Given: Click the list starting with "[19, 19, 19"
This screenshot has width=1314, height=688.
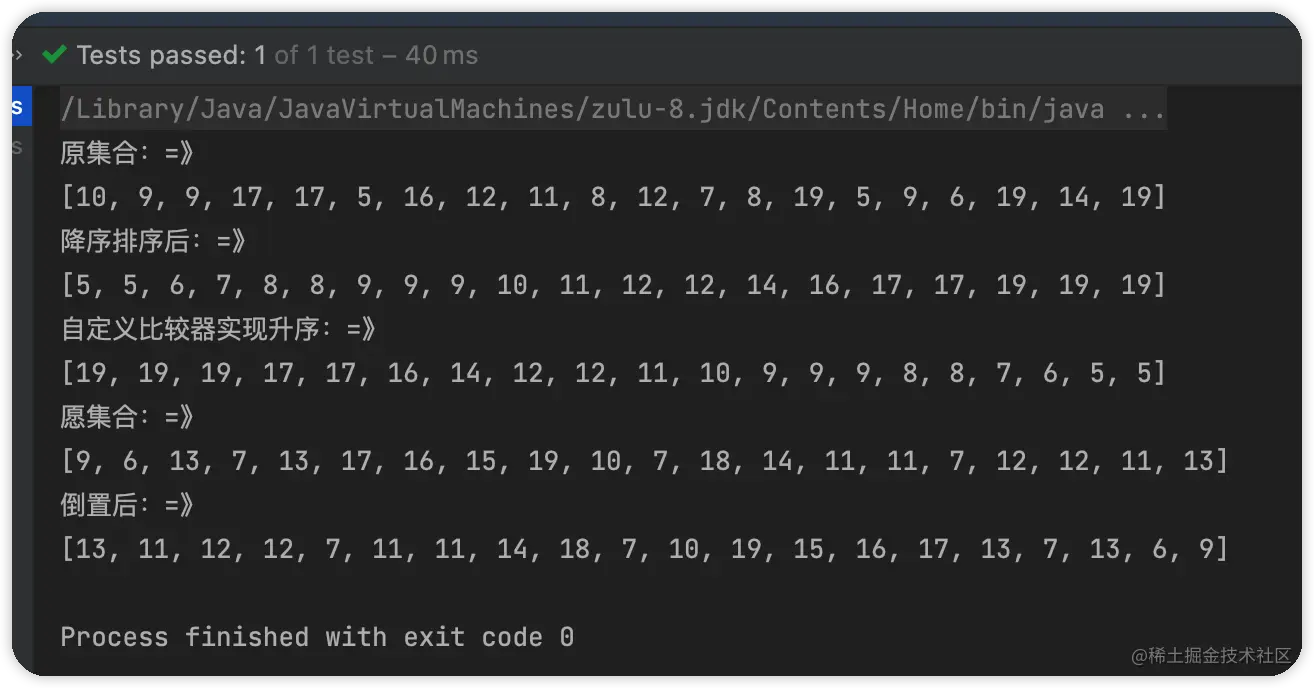Looking at the screenshot, I should click(612, 373).
